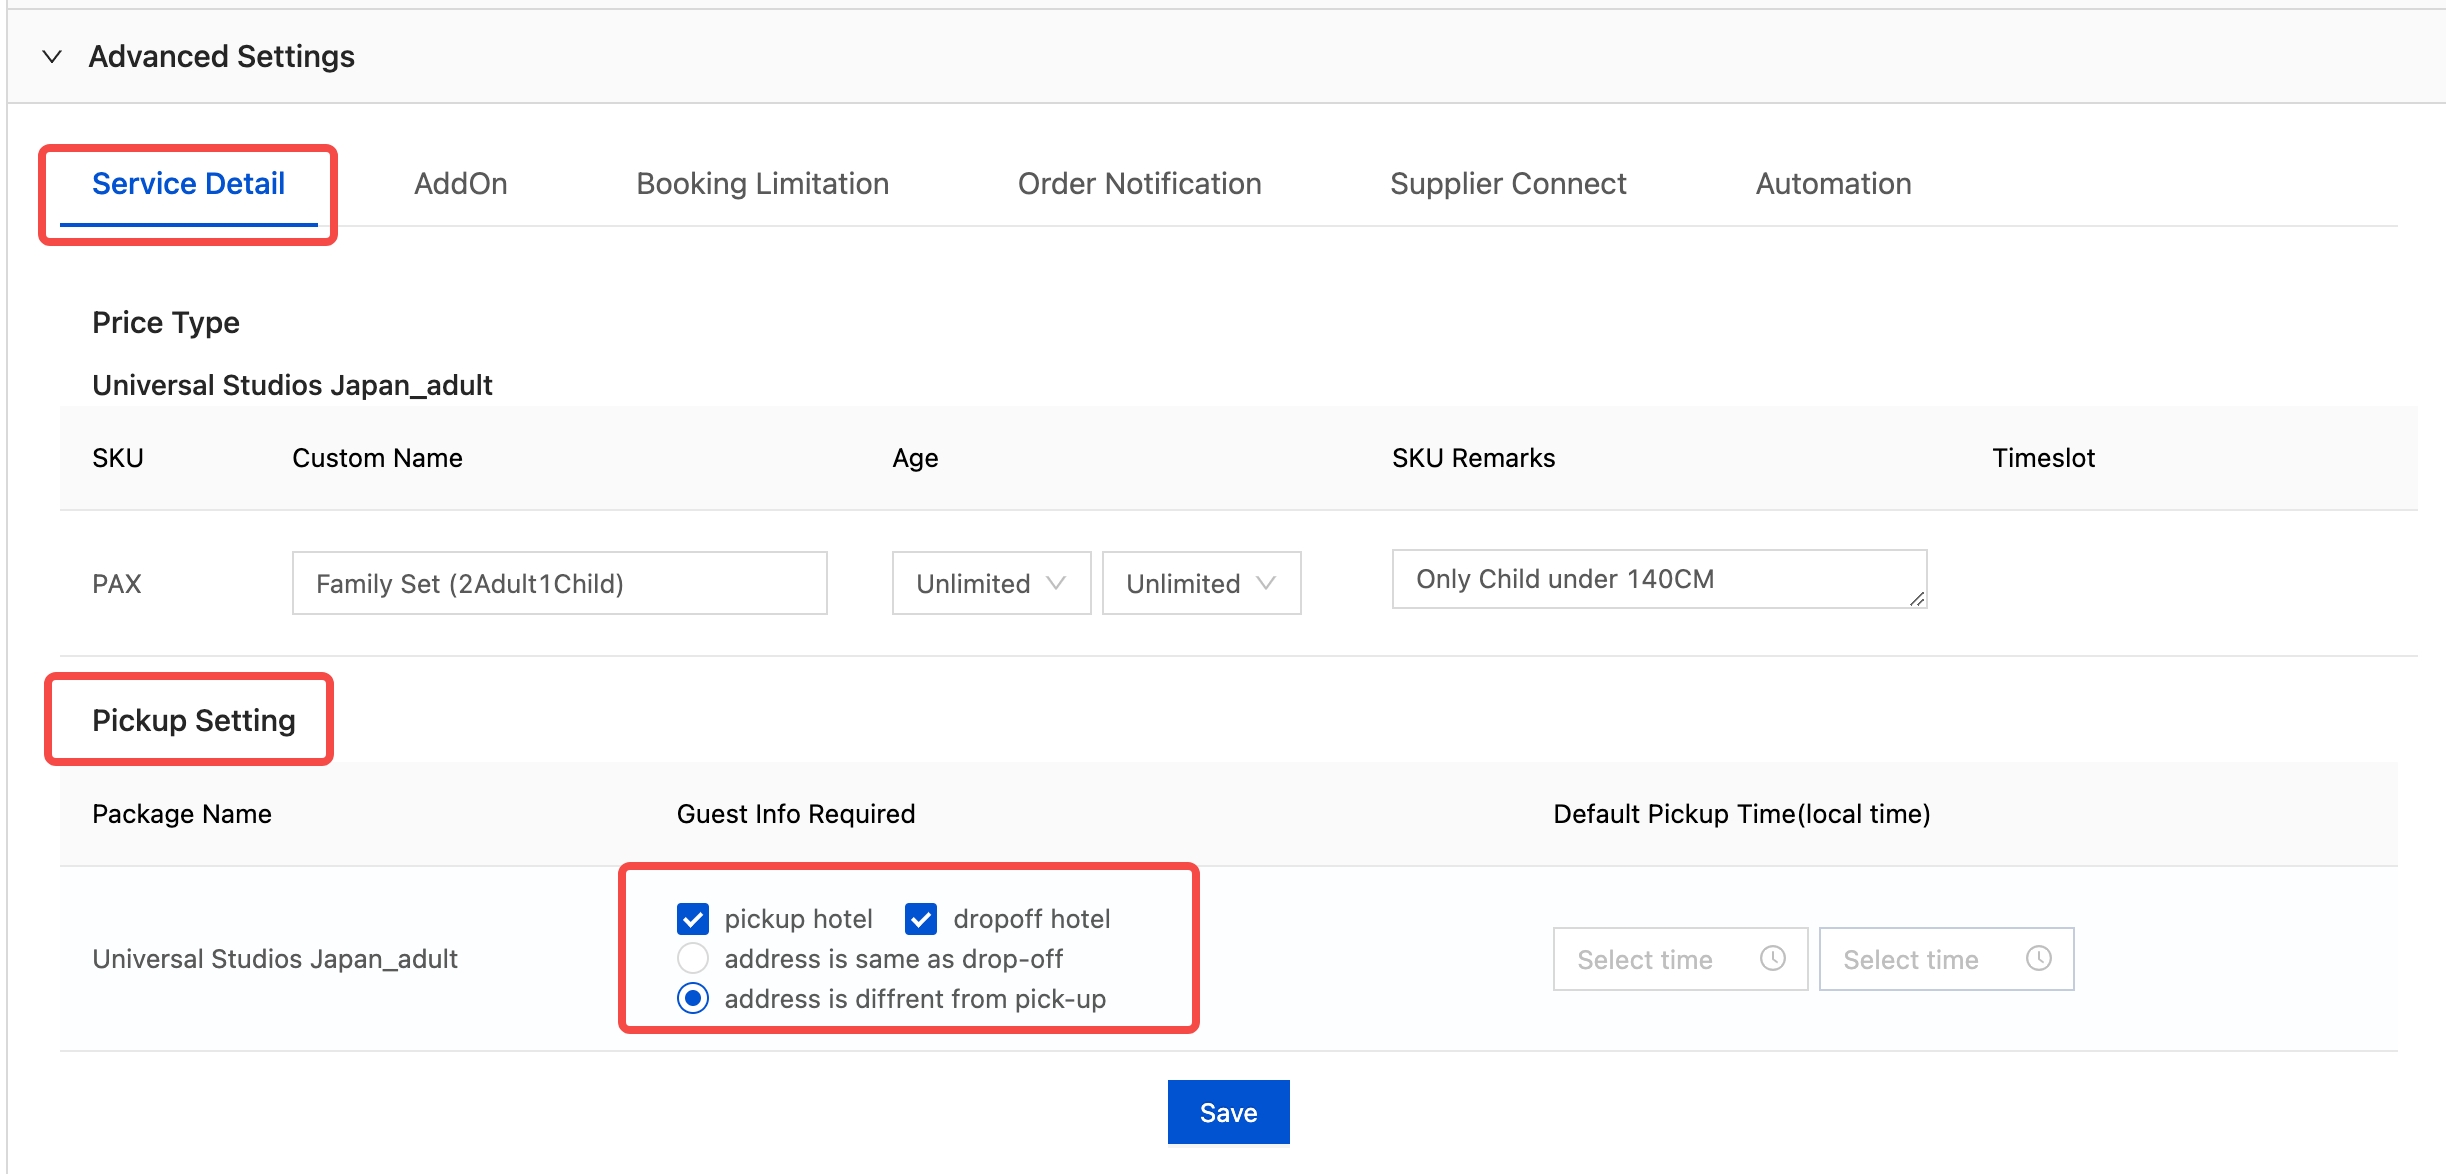
Task: Open the Booking Limitation tab
Action: coord(762,184)
